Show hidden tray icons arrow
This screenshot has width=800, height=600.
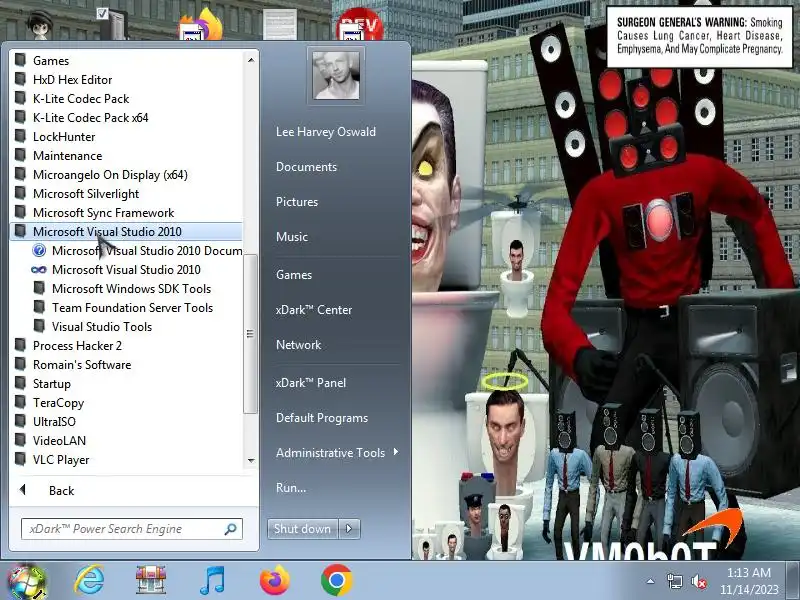(x=650, y=581)
